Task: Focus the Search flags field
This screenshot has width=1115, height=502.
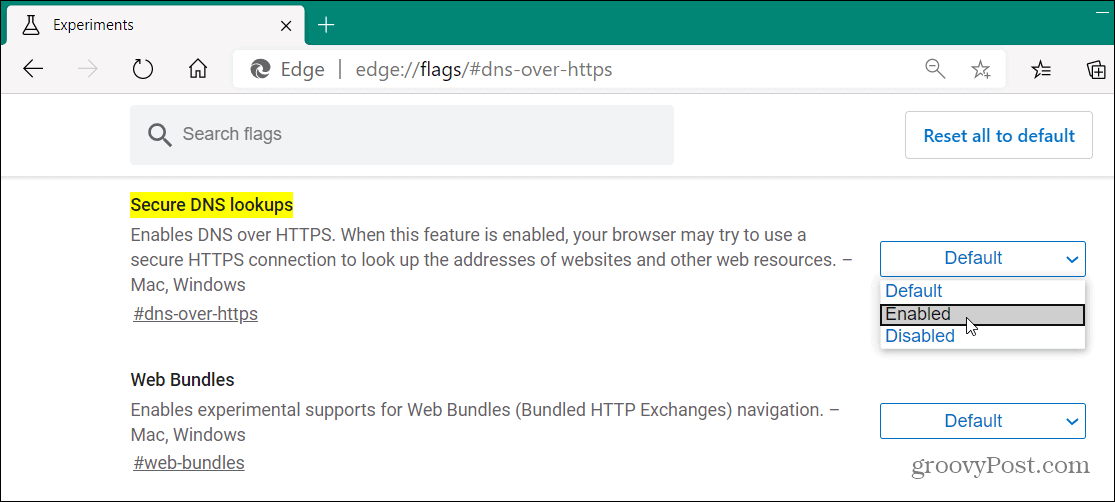Action: click(402, 134)
